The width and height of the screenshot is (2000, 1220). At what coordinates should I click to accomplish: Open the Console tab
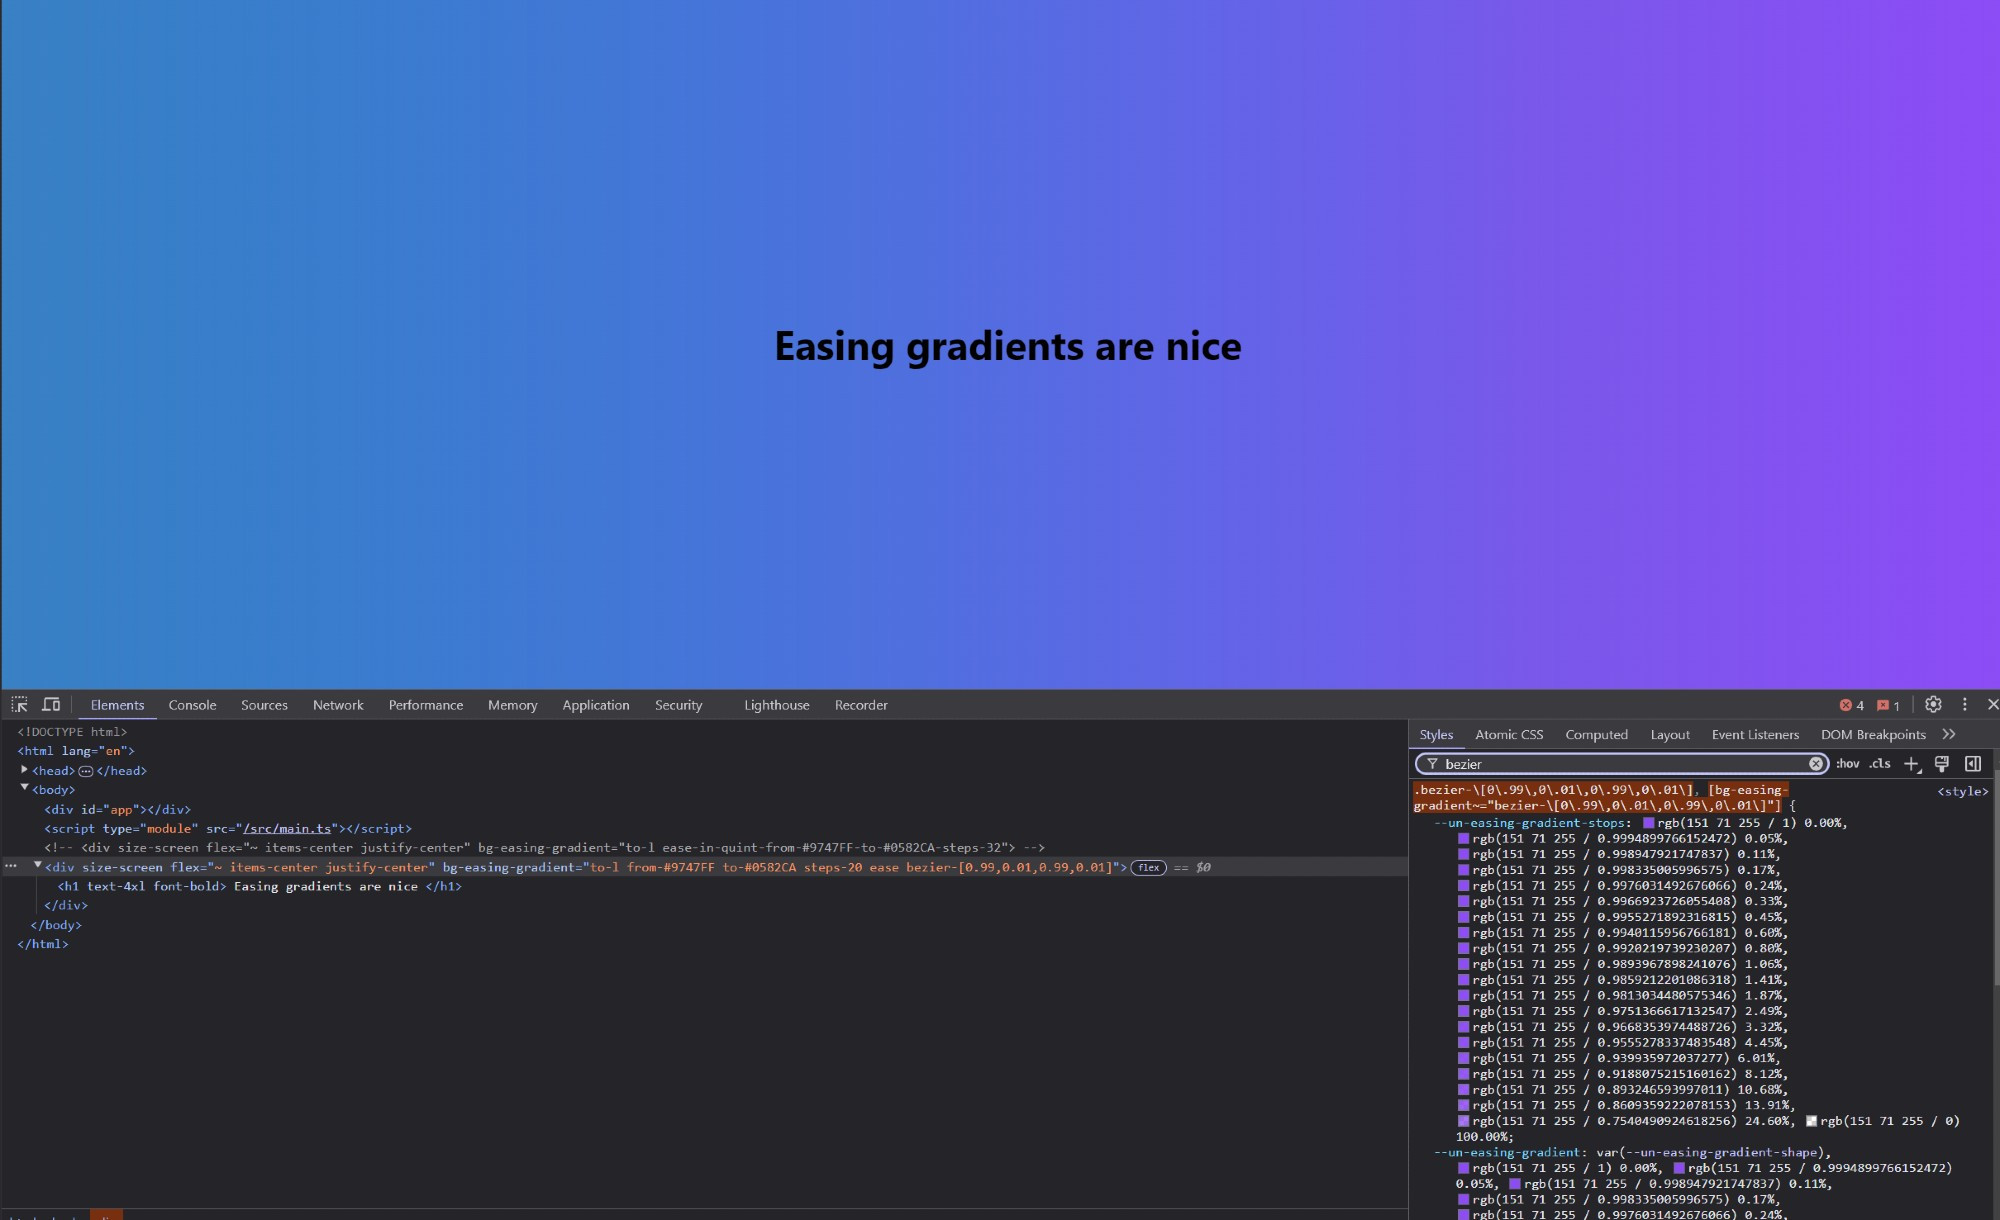(192, 705)
